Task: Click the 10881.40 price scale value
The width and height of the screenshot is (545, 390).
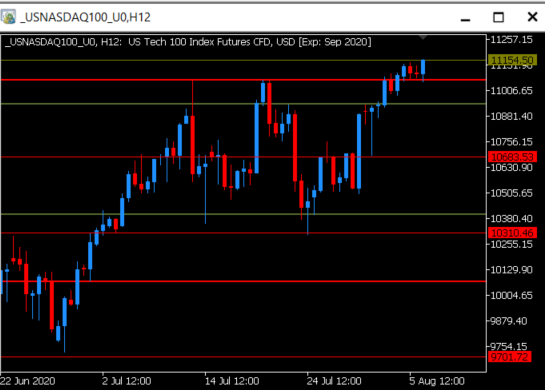Action: click(x=511, y=116)
